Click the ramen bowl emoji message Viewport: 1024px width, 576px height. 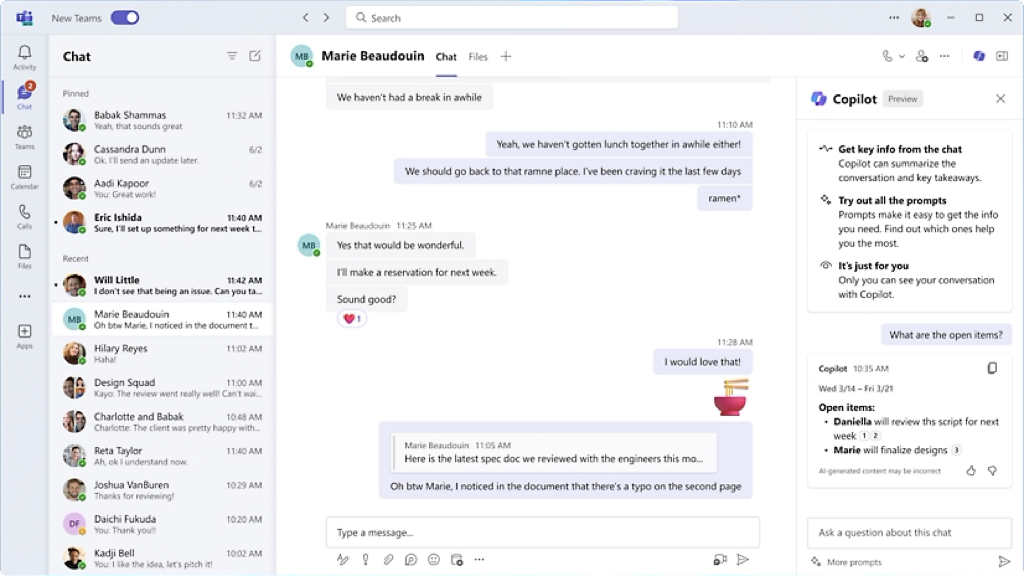pyautogui.click(x=731, y=397)
